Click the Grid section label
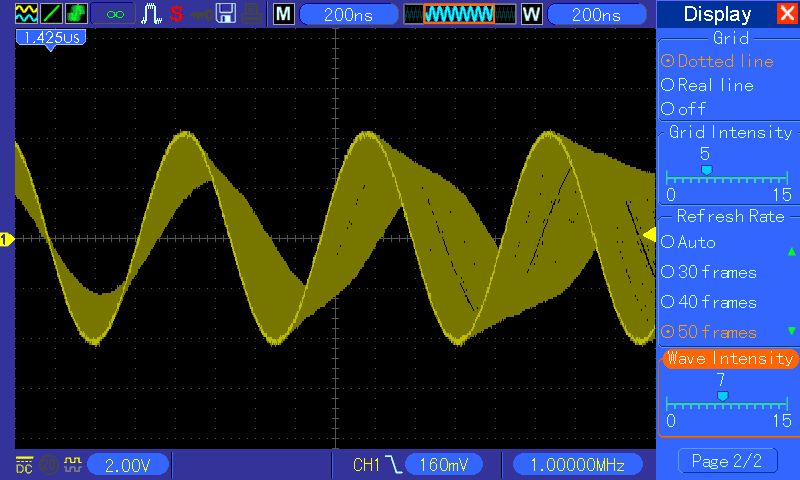Image resolution: width=800 pixels, height=480 pixels. pos(731,38)
